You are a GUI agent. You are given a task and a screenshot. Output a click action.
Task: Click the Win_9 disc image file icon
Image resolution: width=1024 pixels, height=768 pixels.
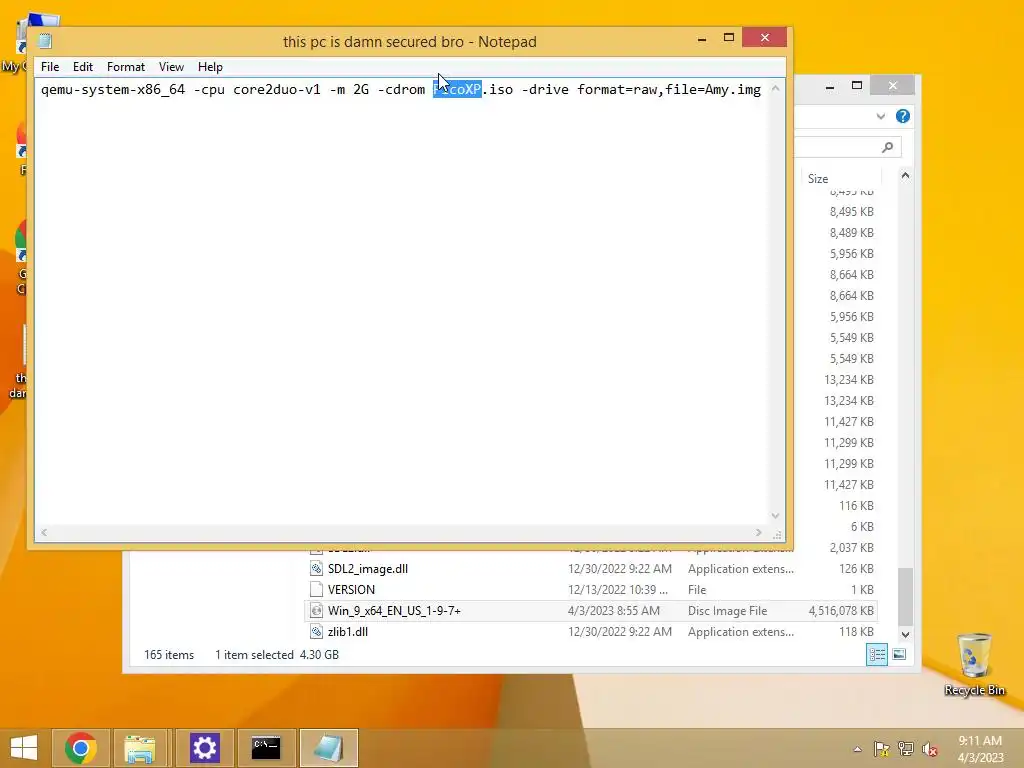click(x=316, y=611)
